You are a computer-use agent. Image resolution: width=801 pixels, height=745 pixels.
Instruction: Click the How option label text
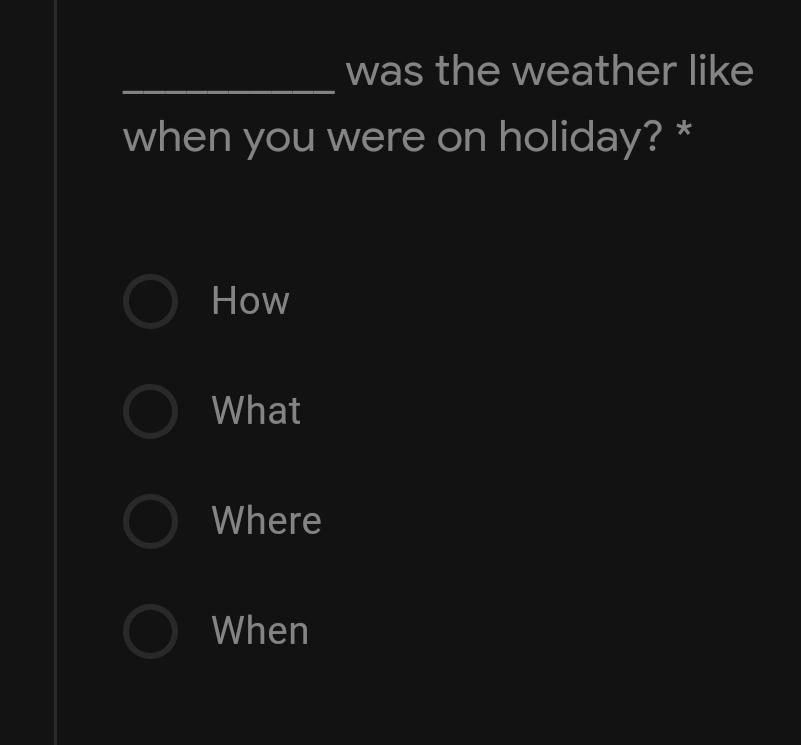(250, 300)
